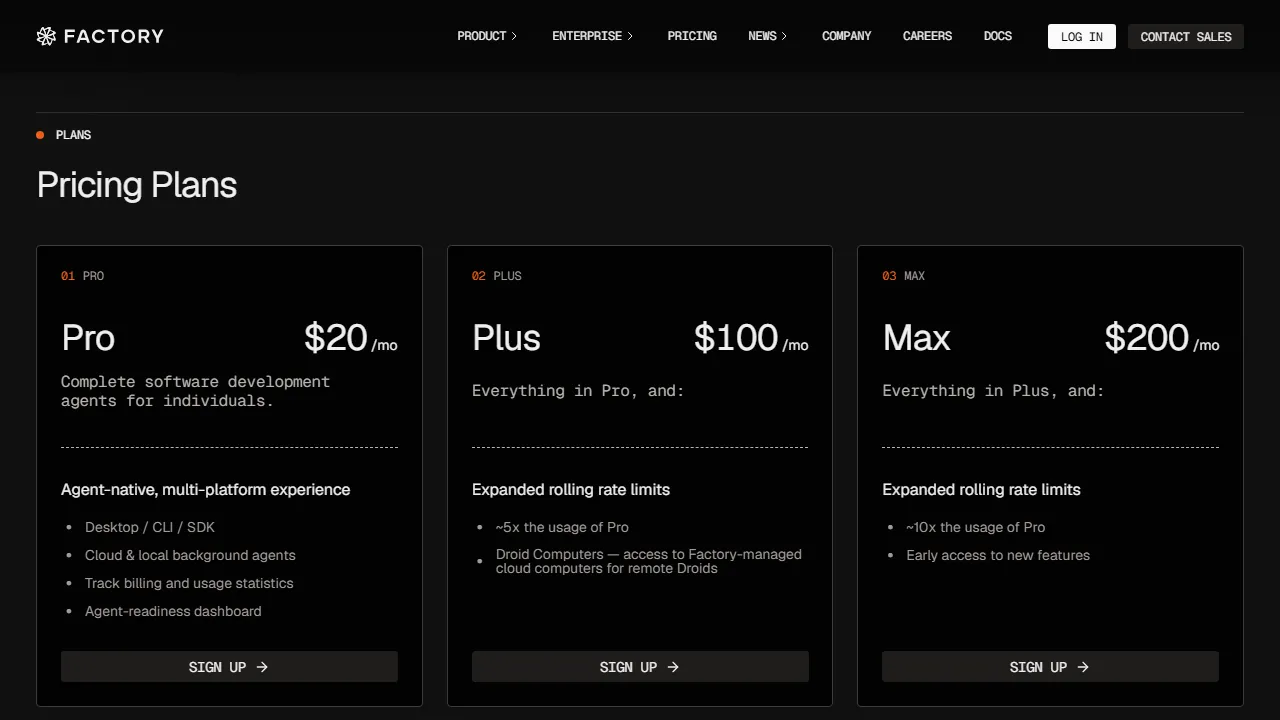Click the Log In button
1280x720 pixels.
[1082, 37]
